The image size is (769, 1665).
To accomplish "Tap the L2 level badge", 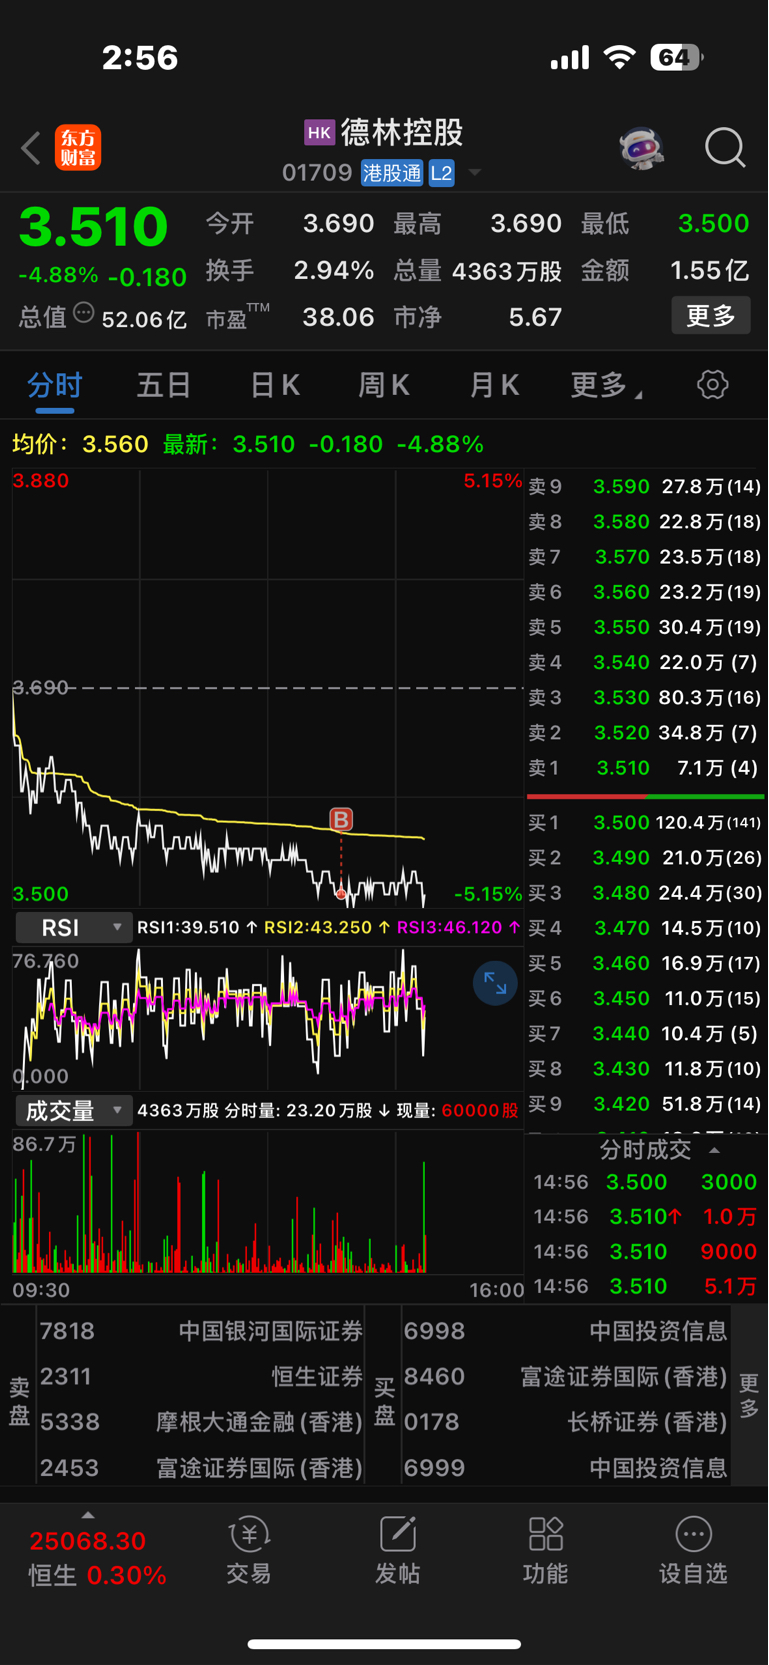I will click(x=441, y=173).
